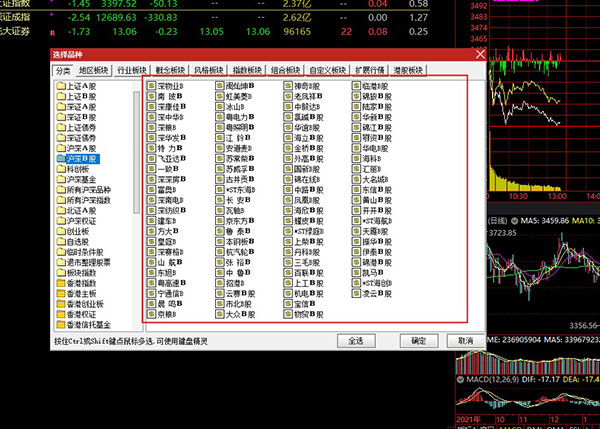
Task: Open the 上证B股 folder icon
Action: [x=61, y=96]
